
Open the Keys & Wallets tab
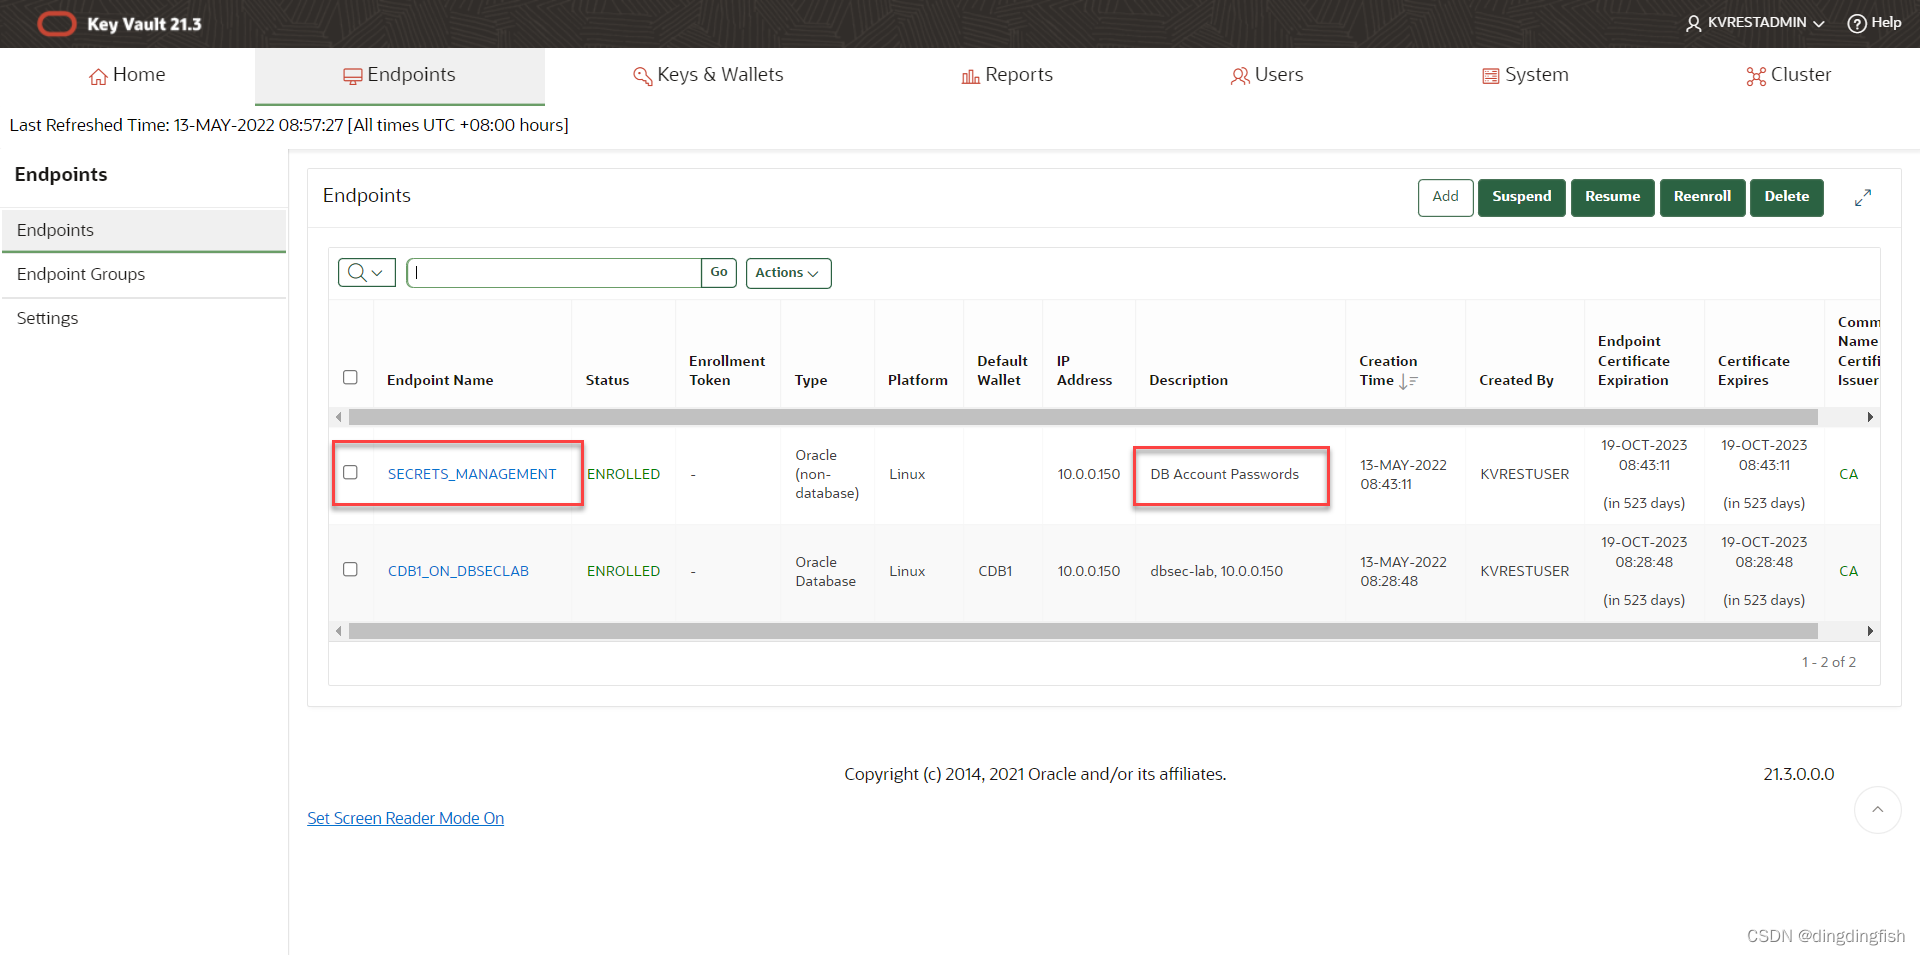[708, 75]
